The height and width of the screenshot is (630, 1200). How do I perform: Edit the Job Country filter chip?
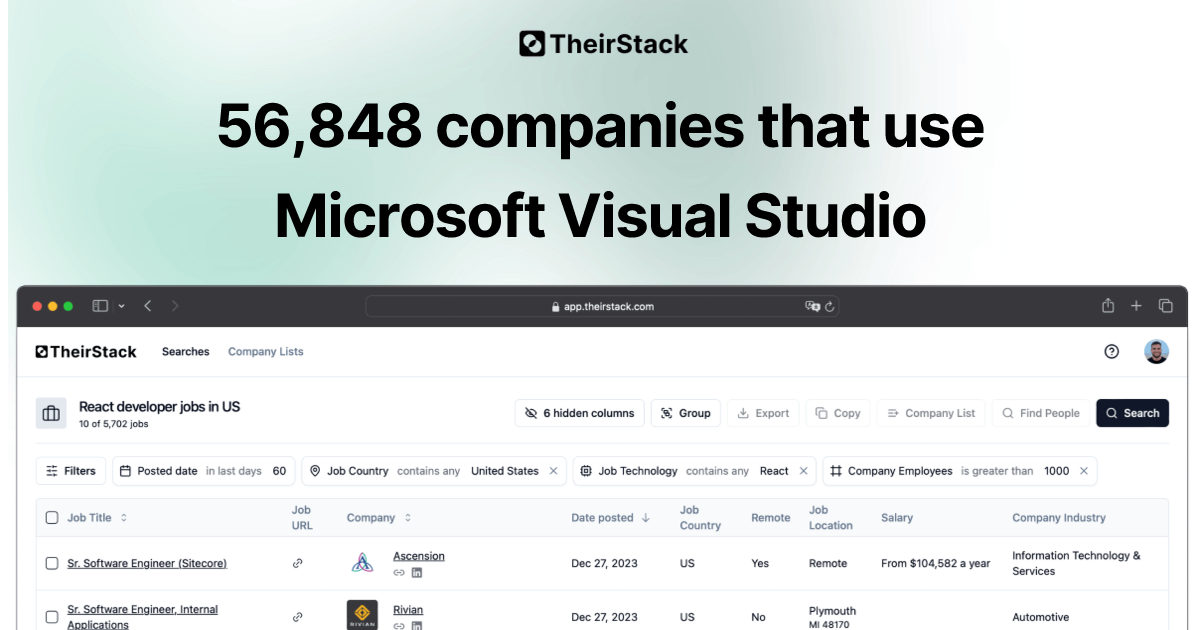click(434, 471)
